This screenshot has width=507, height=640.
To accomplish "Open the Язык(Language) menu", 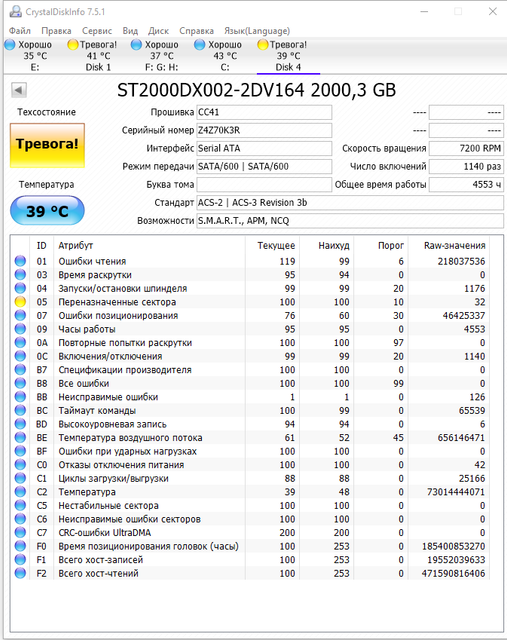I will pyautogui.click(x=257, y=31).
